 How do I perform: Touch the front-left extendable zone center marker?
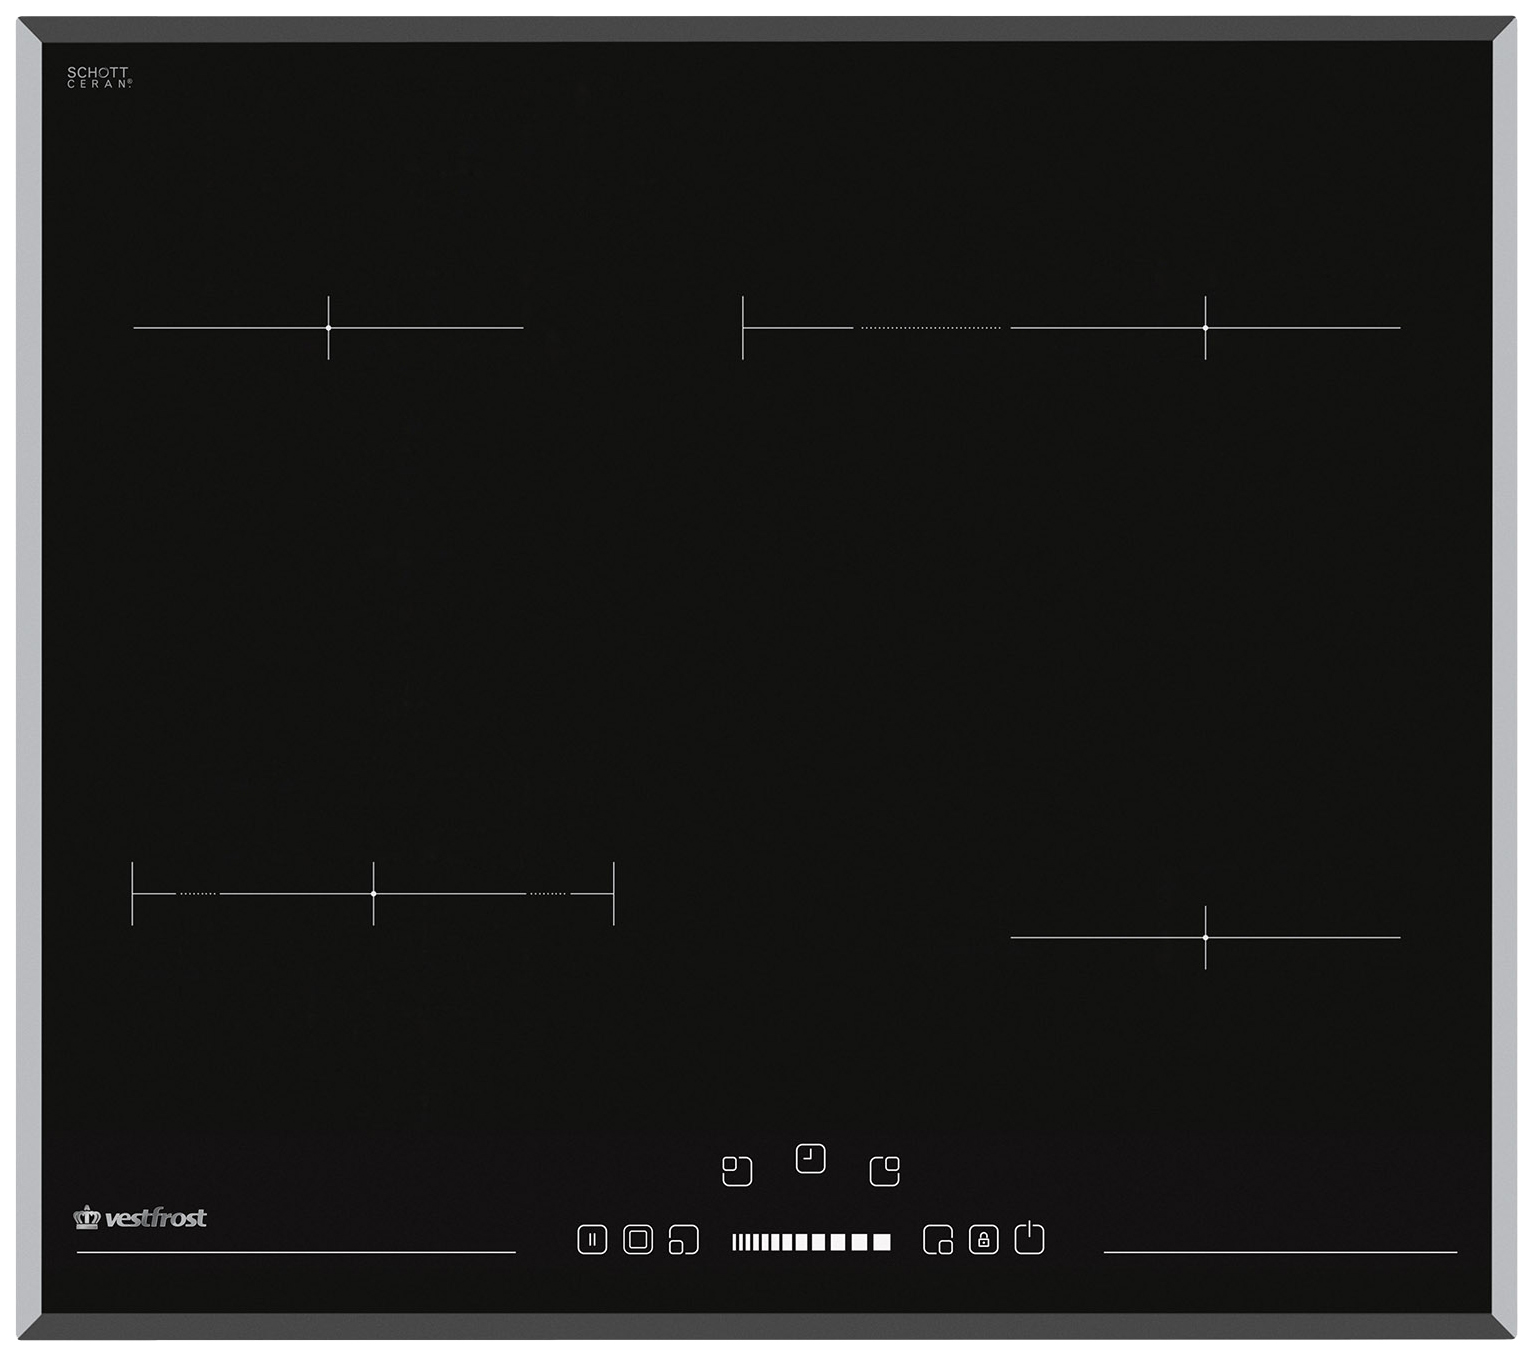pos(373,893)
